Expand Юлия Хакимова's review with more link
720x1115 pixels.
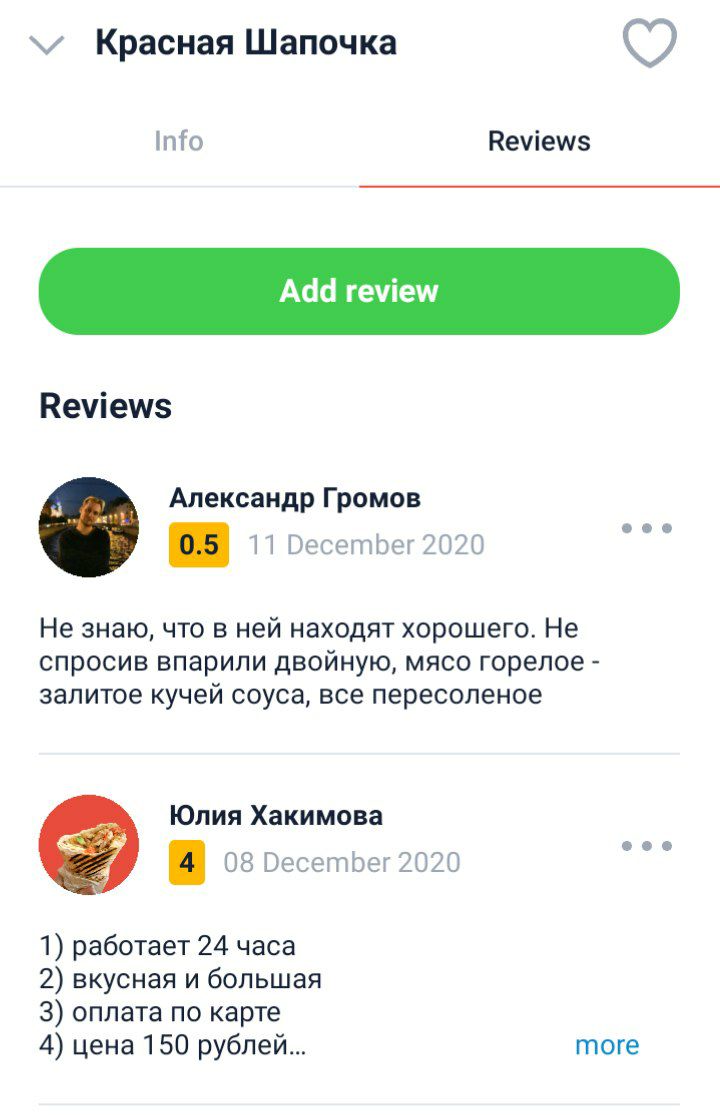(x=607, y=1045)
